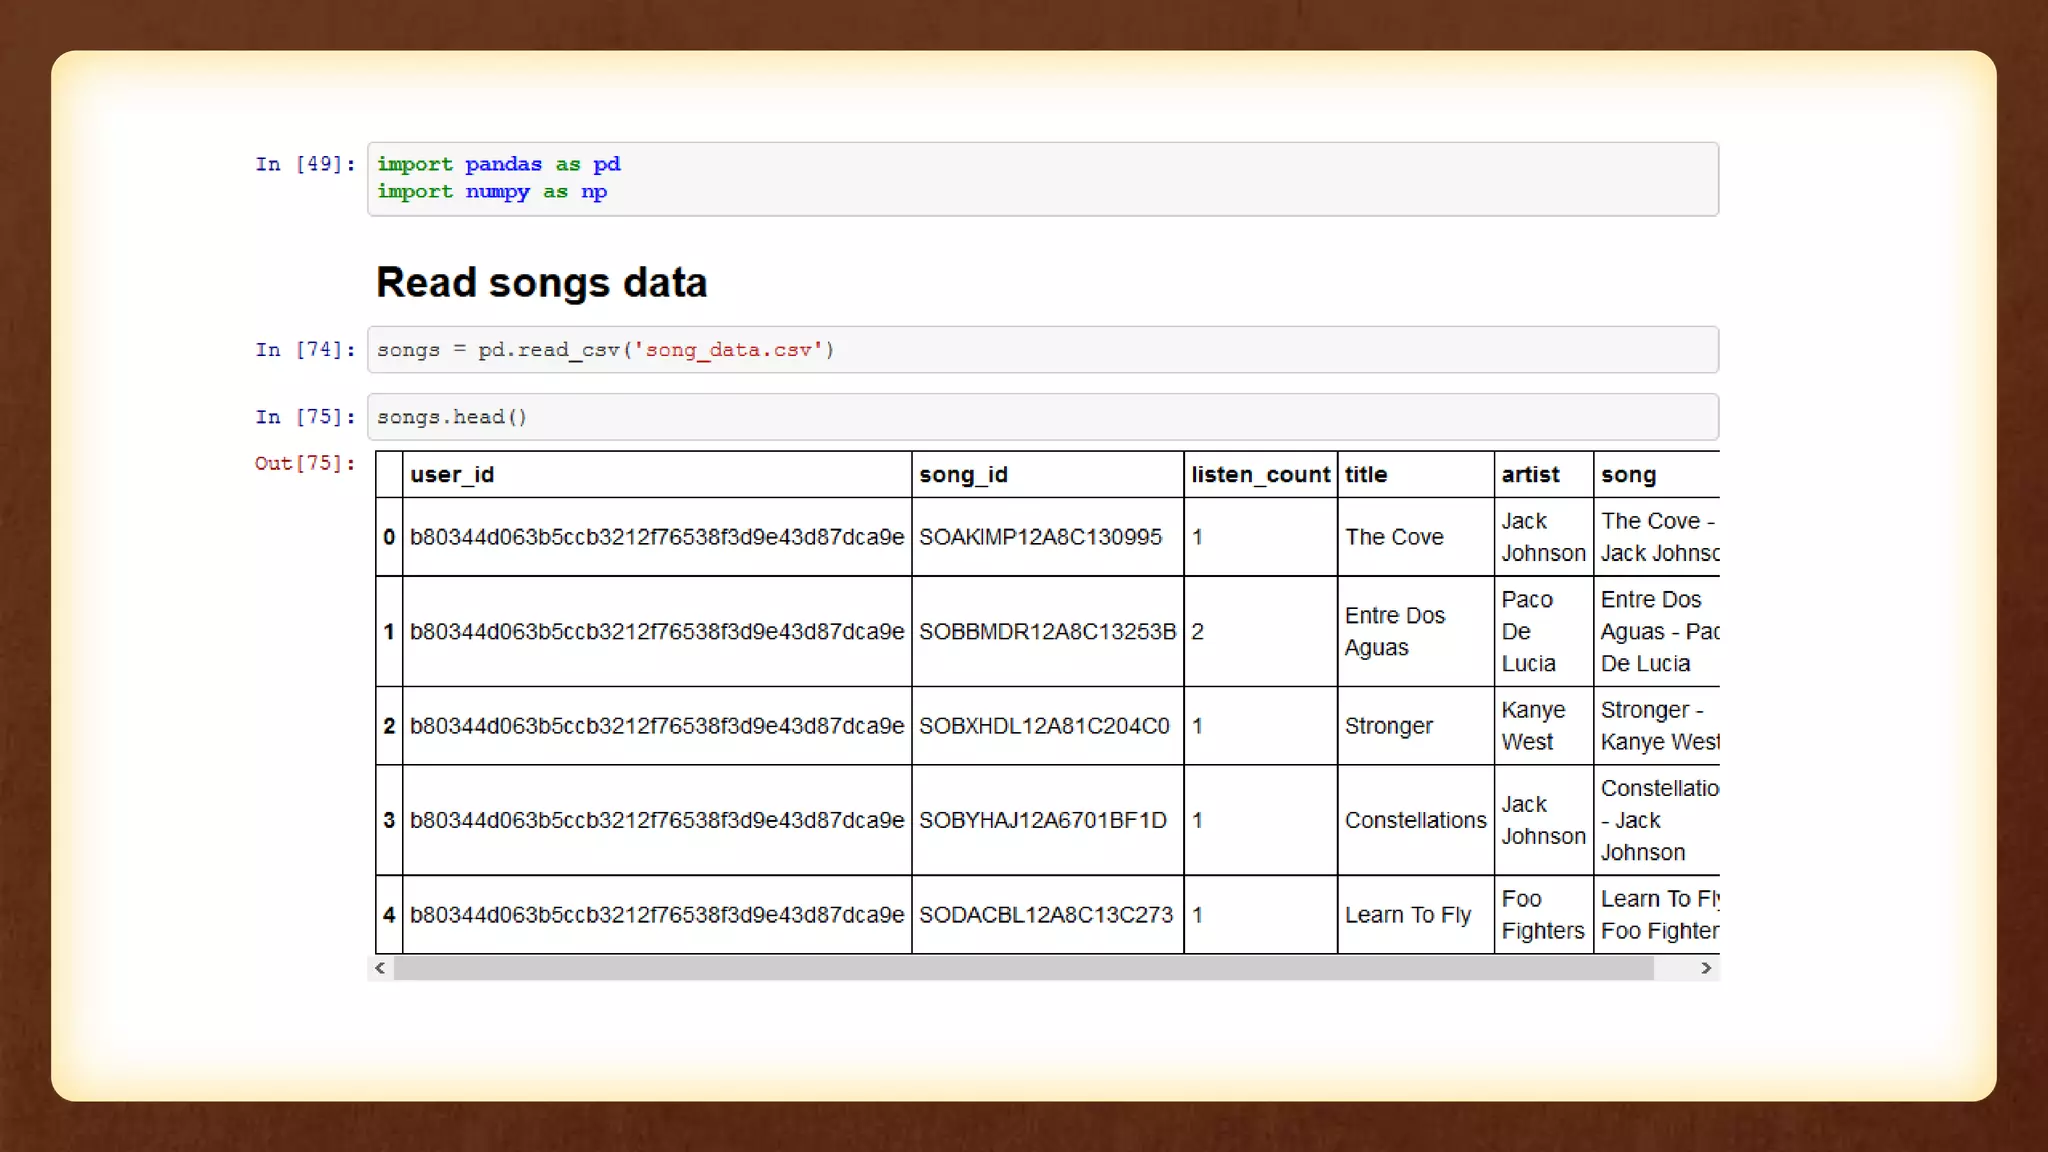The height and width of the screenshot is (1152, 2048).
Task: Click the song column header
Action: click(1628, 475)
